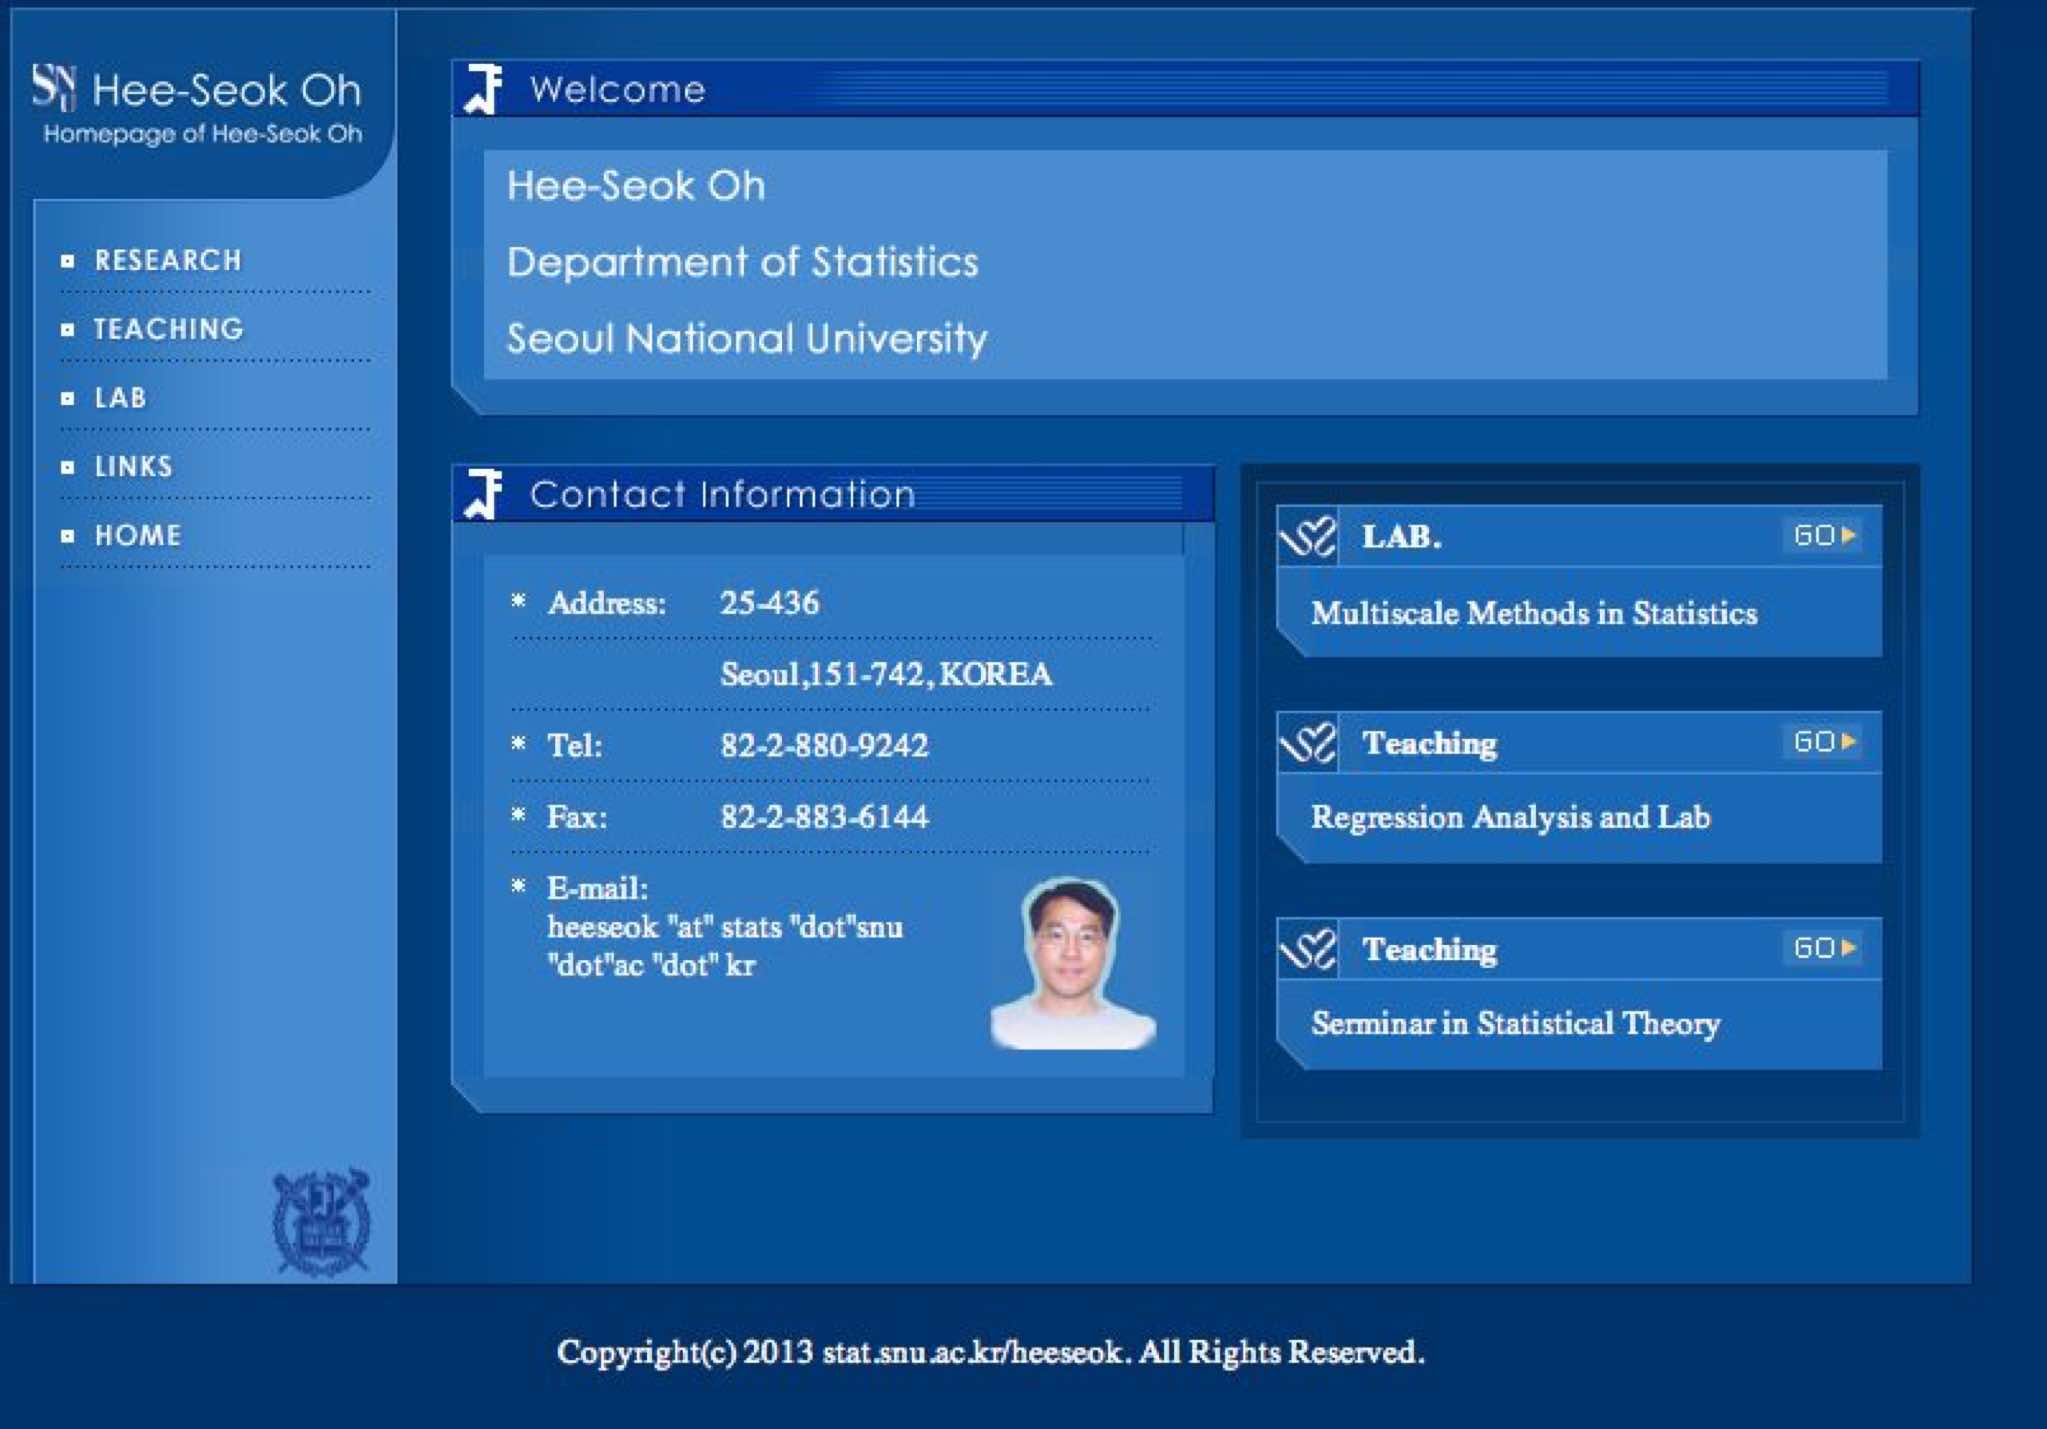This screenshot has height=1429, width=2047.
Task: Click the Seoul National University crest emblem
Action: click(x=321, y=1222)
